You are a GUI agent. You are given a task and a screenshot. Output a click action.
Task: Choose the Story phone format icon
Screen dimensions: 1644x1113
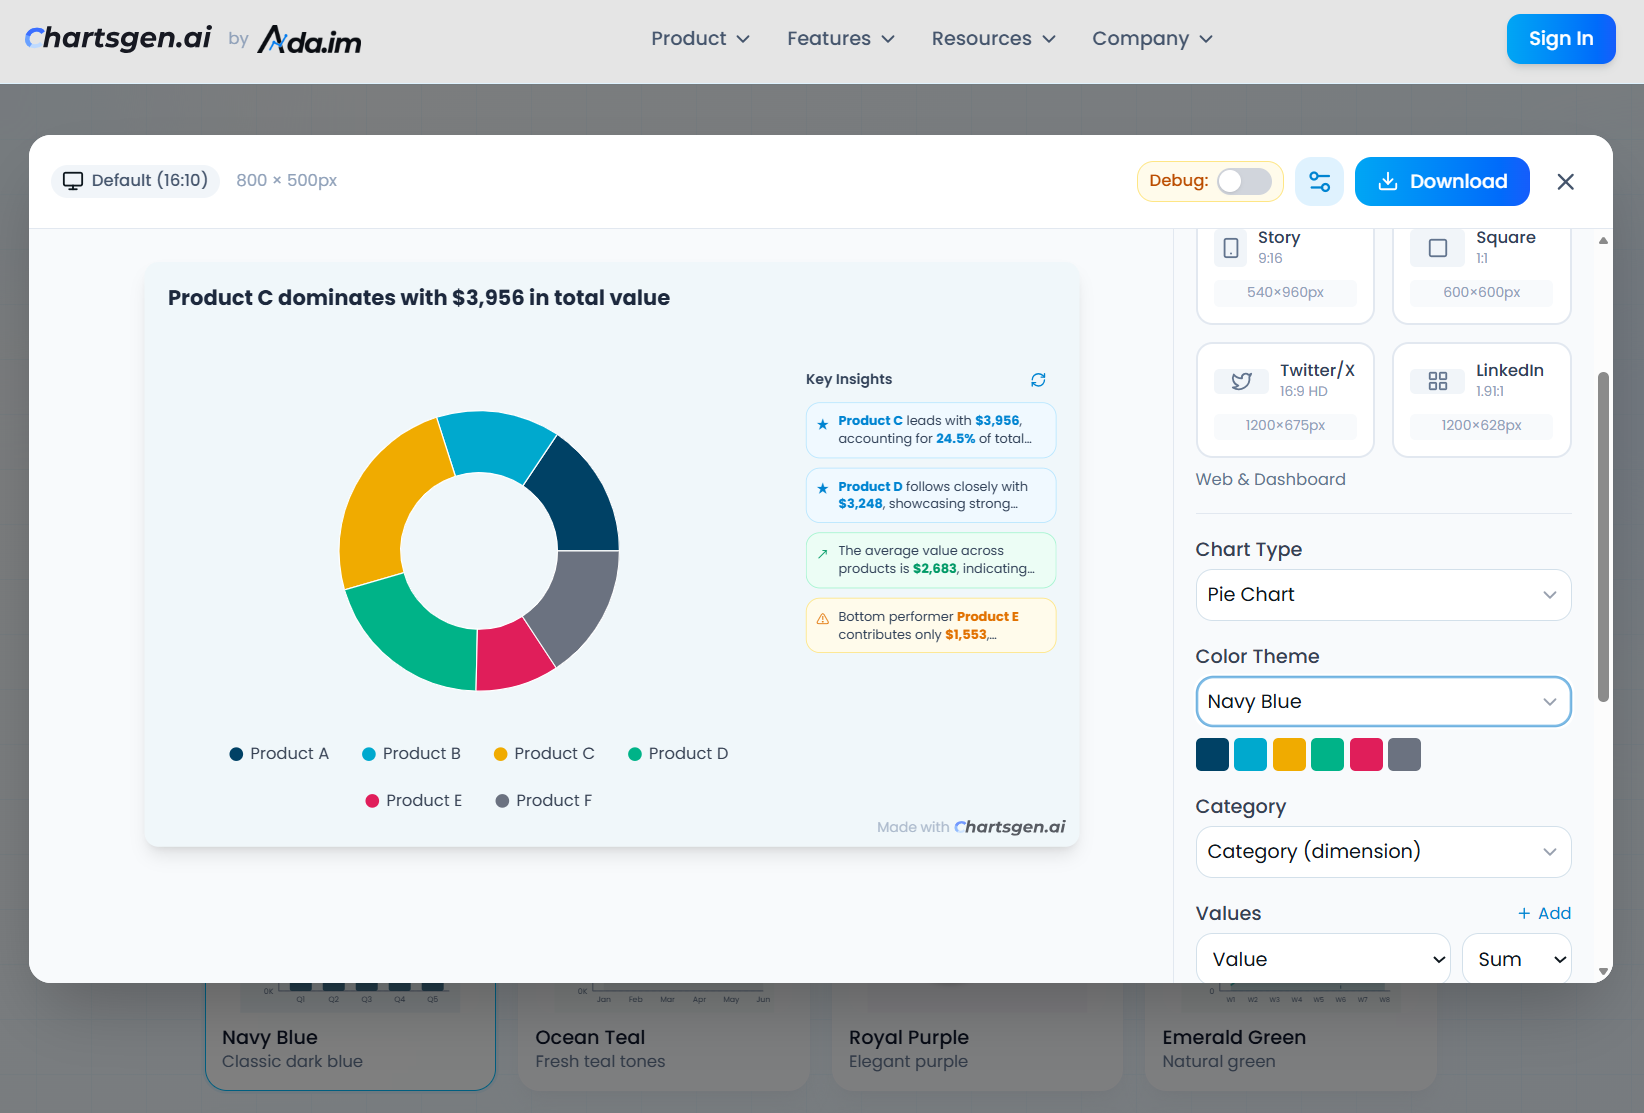1231,248
